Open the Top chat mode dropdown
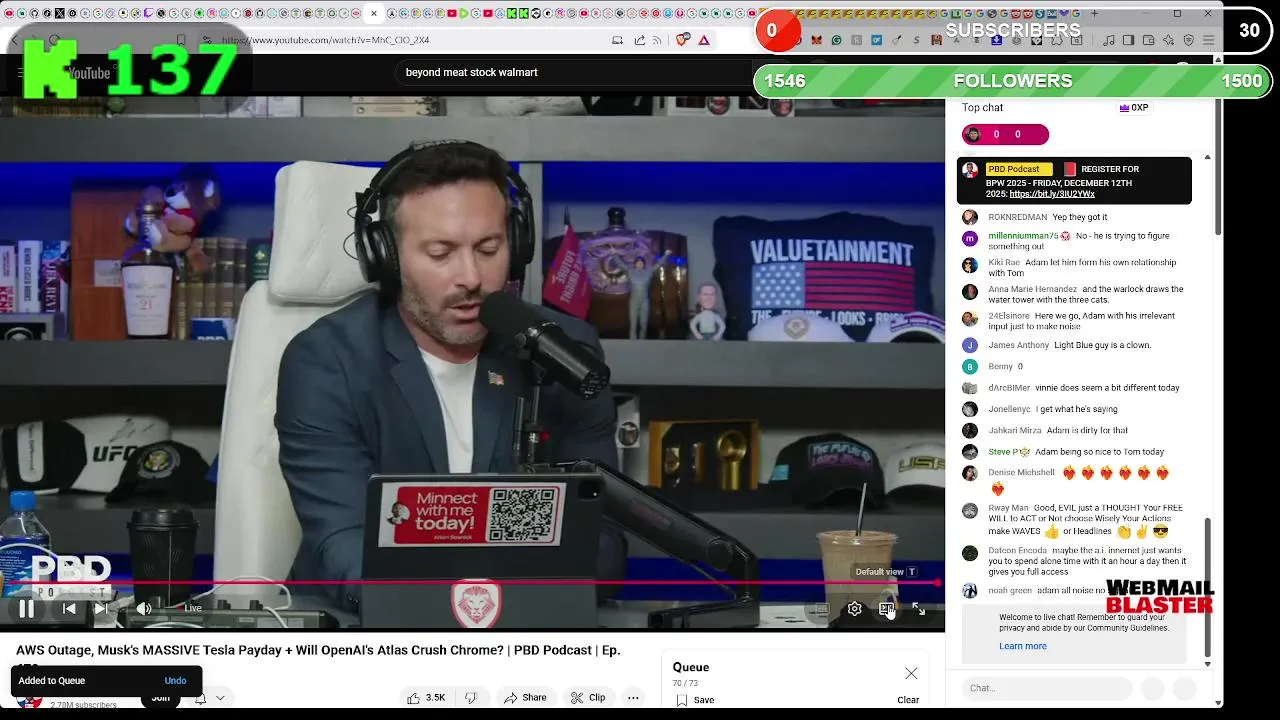This screenshot has height=720, width=1280. point(983,108)
